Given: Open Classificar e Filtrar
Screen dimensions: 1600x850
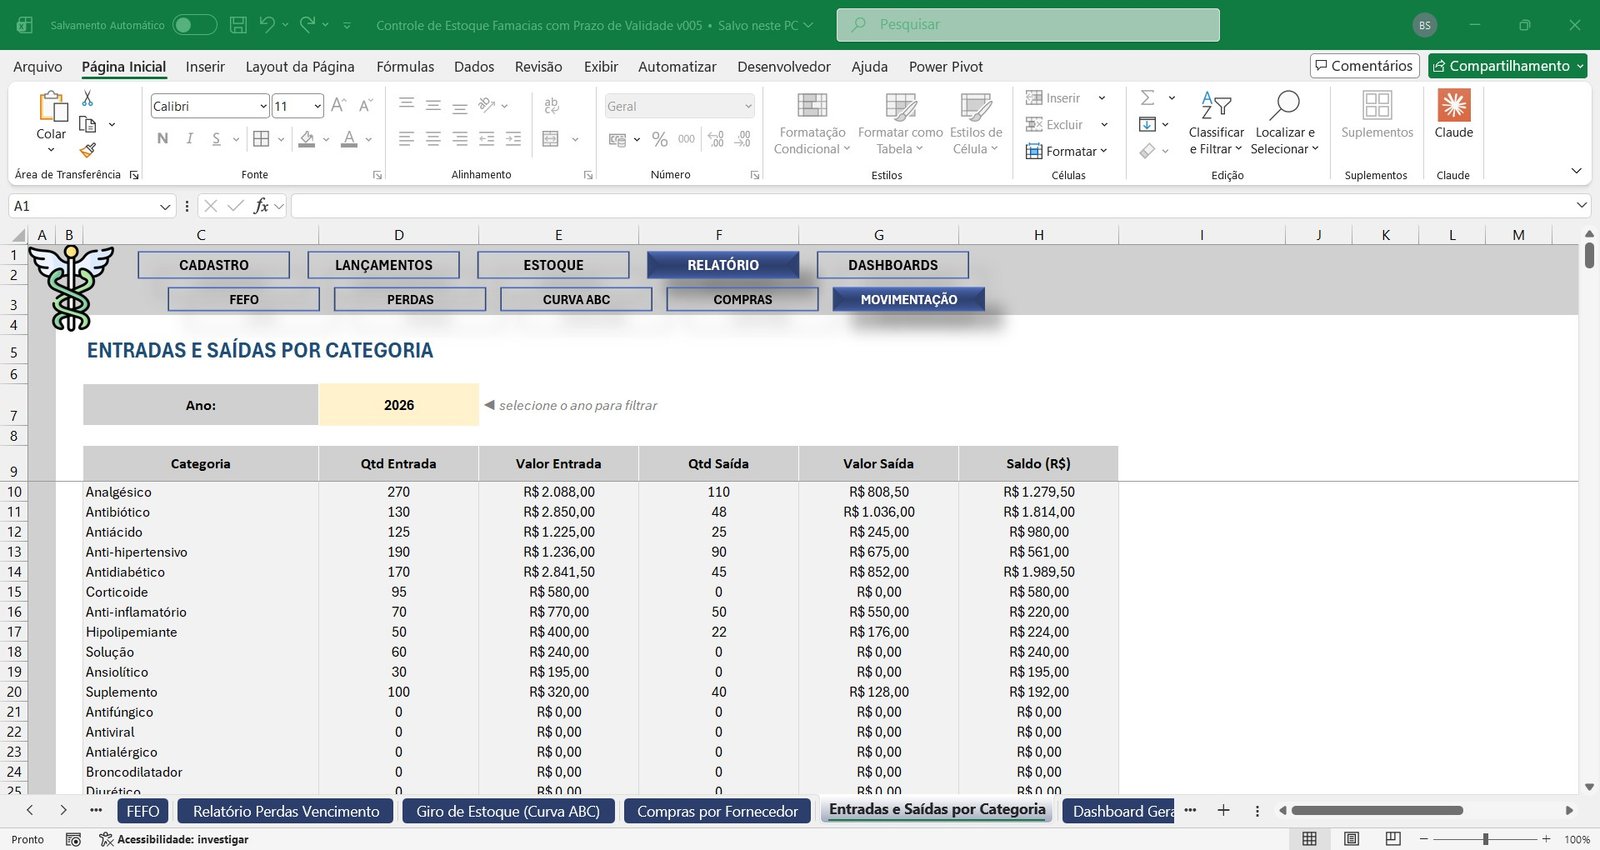Looking at the screenshot, I should click(1216, 124).
